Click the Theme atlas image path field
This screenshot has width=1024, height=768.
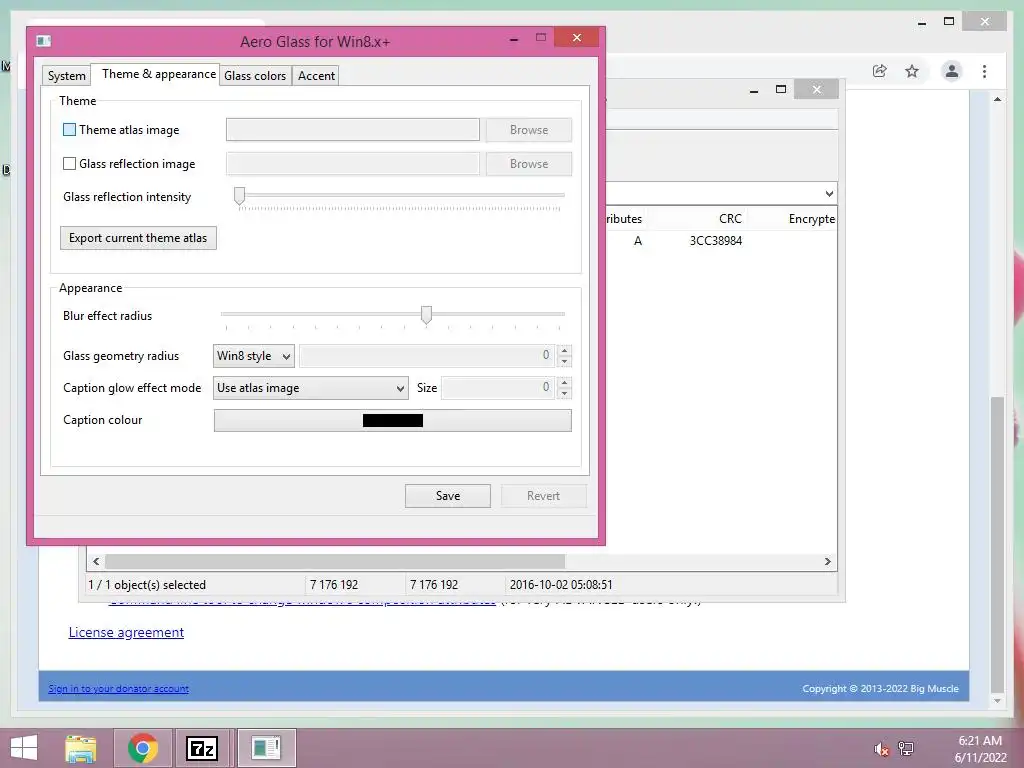(353, 129)
